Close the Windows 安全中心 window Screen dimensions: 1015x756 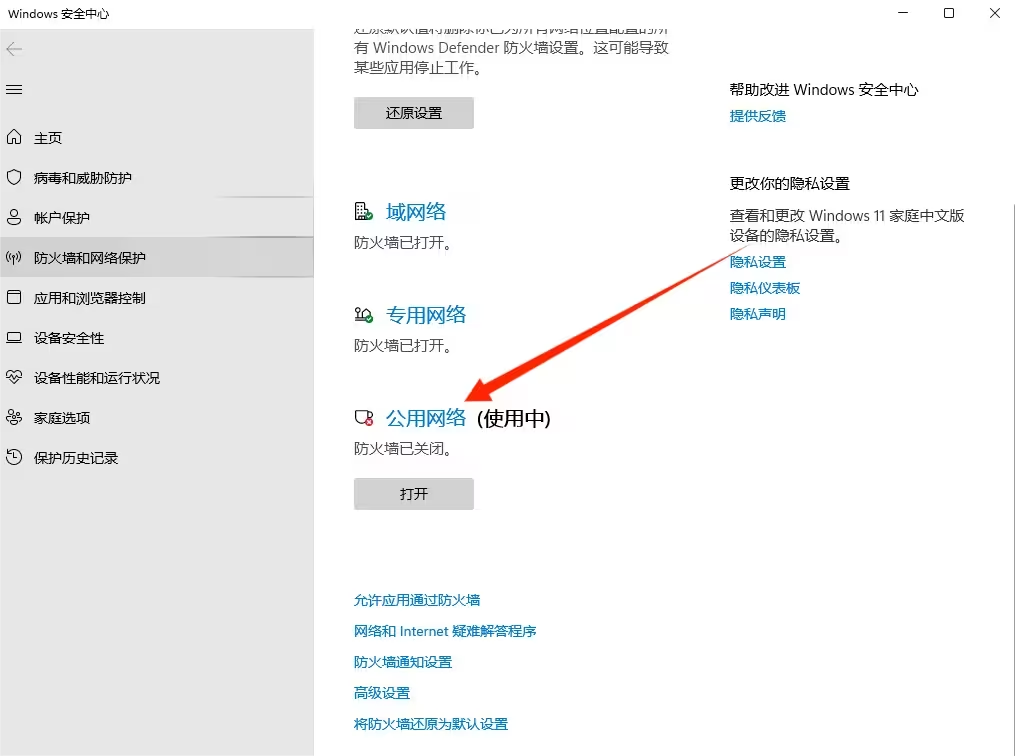(994, 13)
